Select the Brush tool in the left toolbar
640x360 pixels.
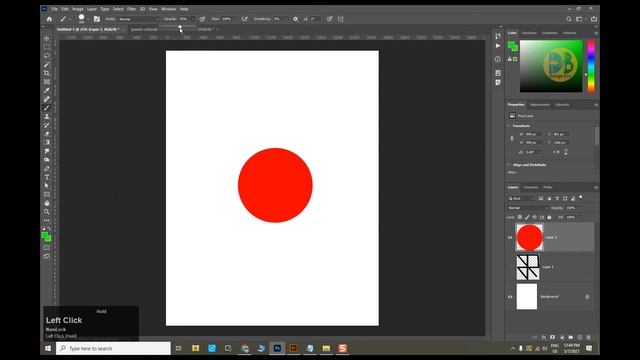tap(47, 108)
